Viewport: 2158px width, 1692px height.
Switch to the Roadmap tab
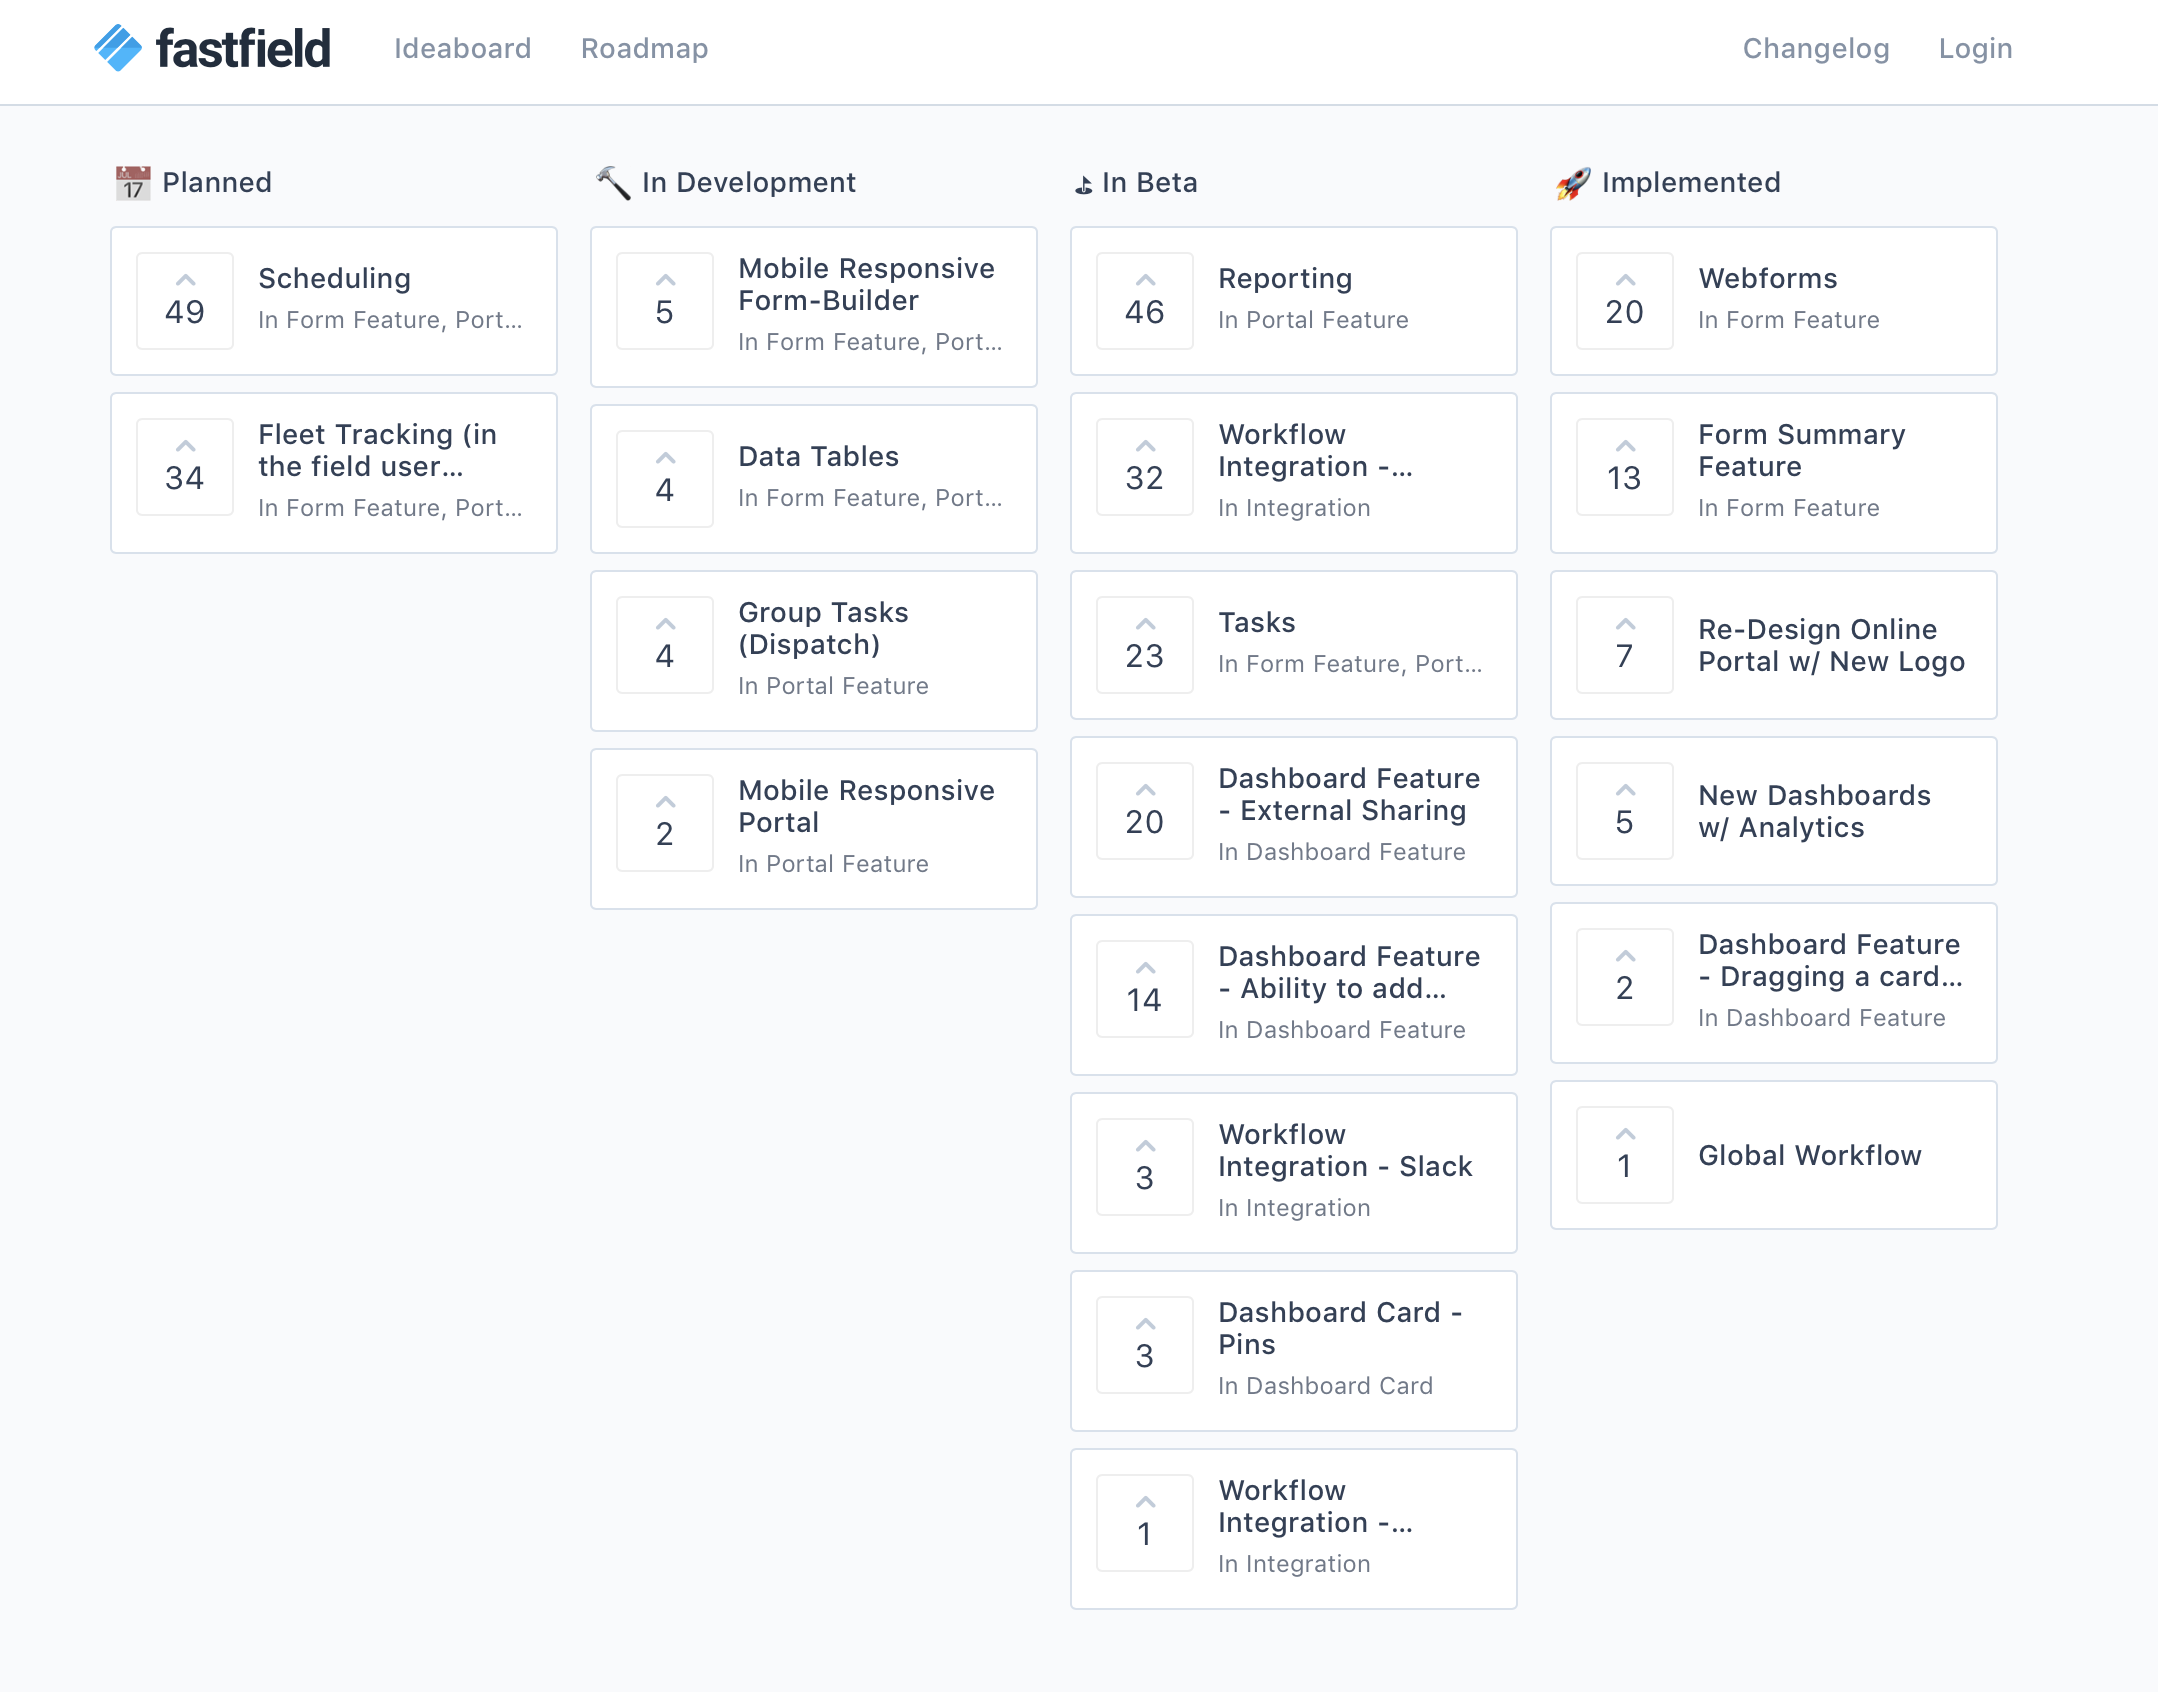(x=644, y=48)
